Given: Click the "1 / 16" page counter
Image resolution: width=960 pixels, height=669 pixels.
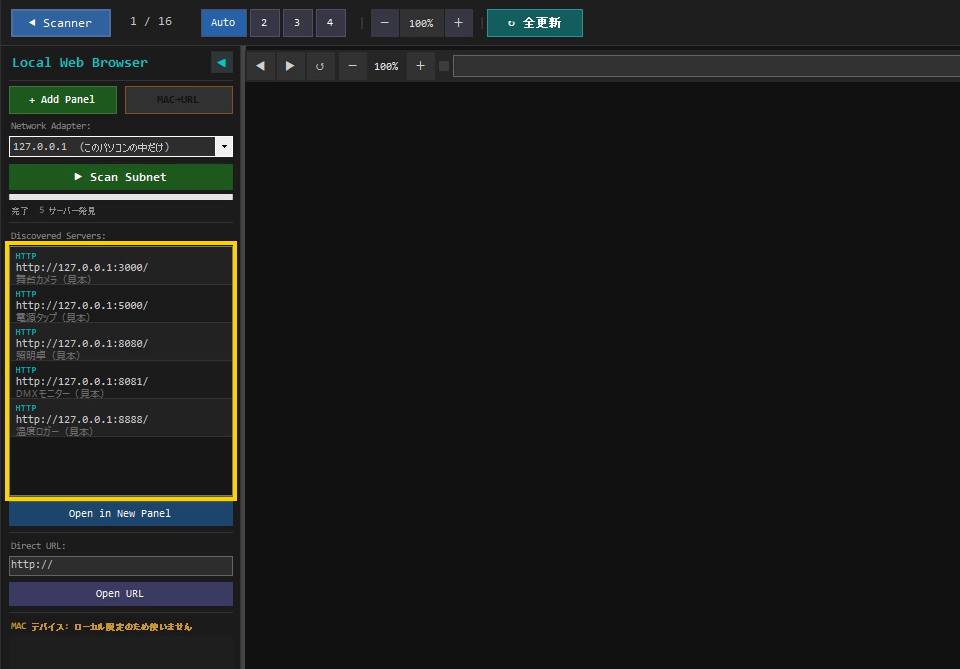Looking at the screenshot, I should point(151,21).
